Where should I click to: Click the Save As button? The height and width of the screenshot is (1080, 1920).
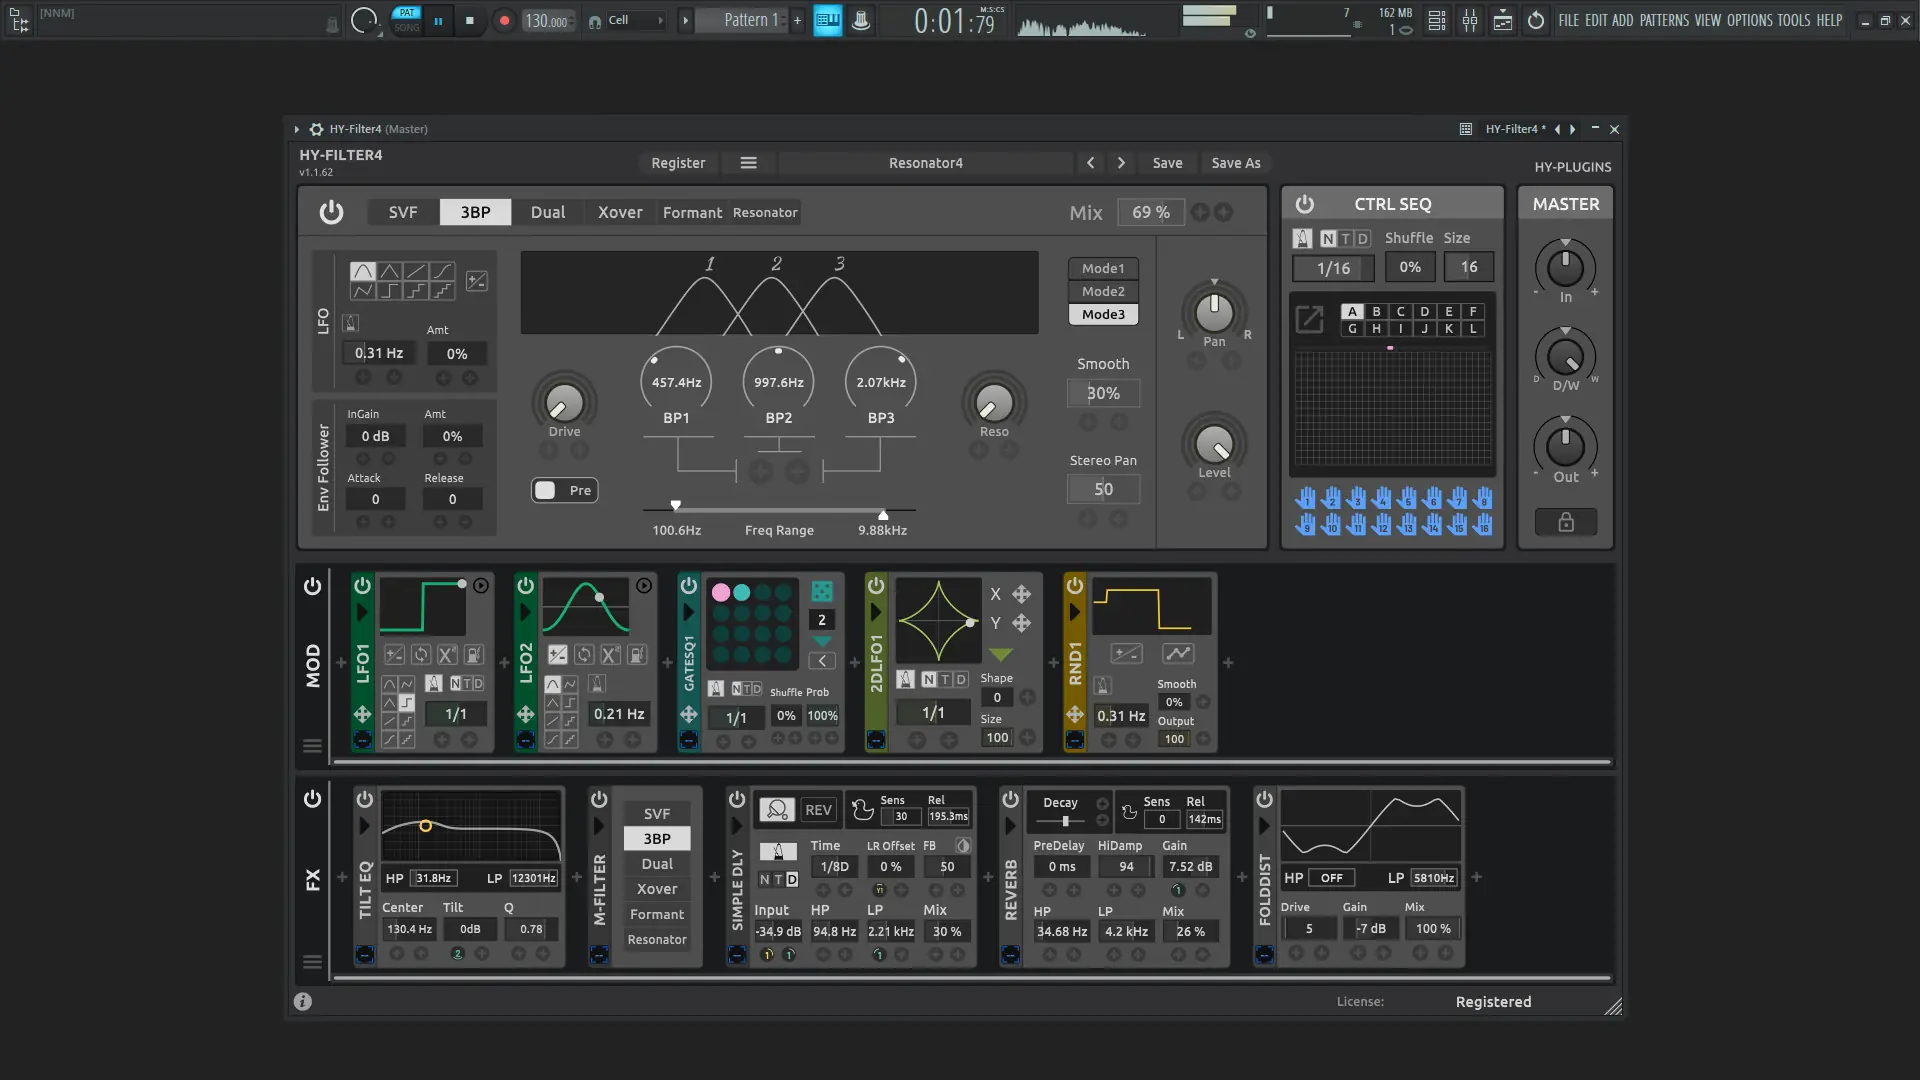coord(1235,163)
